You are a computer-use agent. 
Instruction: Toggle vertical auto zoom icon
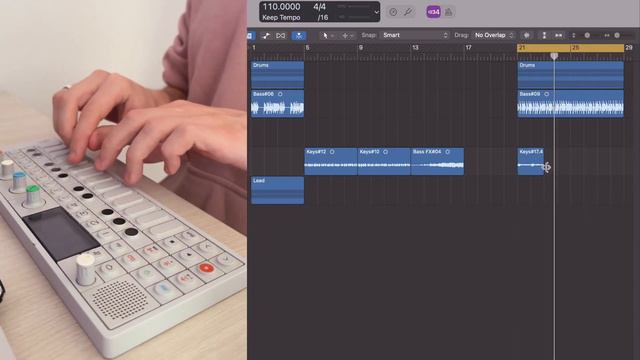tap(544, 36)
